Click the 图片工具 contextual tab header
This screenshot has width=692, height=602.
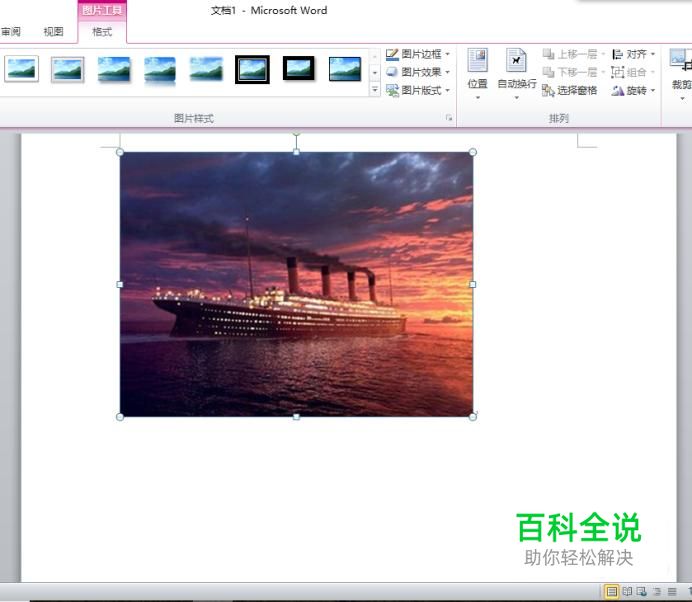[102, 10]
